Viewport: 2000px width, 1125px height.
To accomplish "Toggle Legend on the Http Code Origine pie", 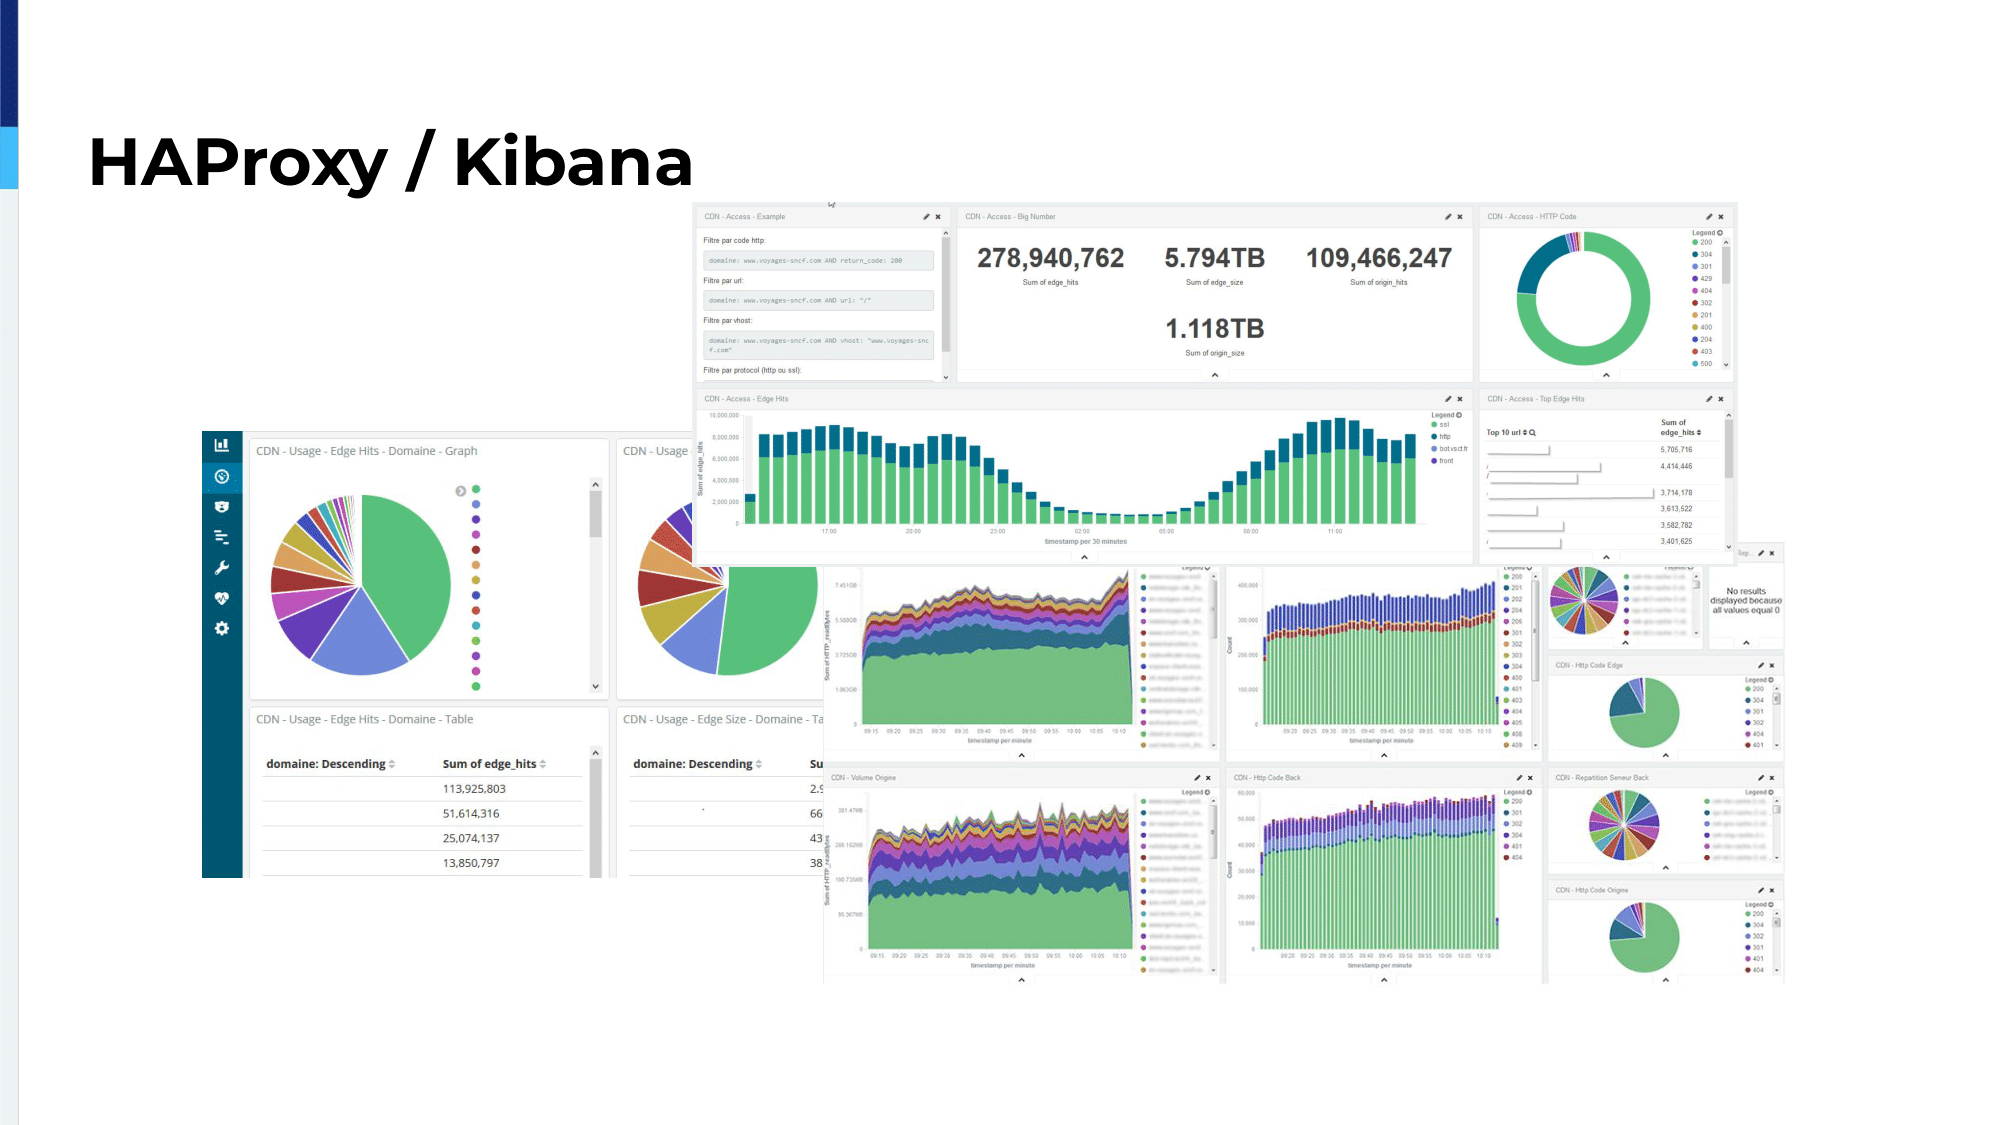I will click(1759, 905).
